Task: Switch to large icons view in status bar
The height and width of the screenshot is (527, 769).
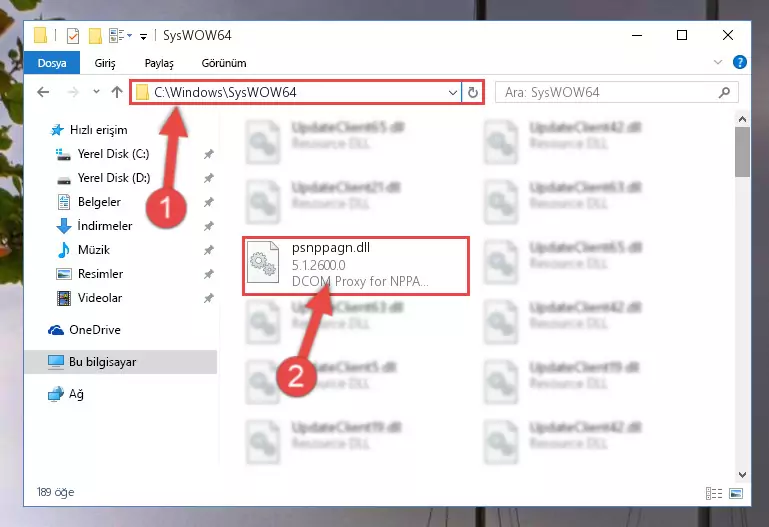Action: [x=736, y=493]
